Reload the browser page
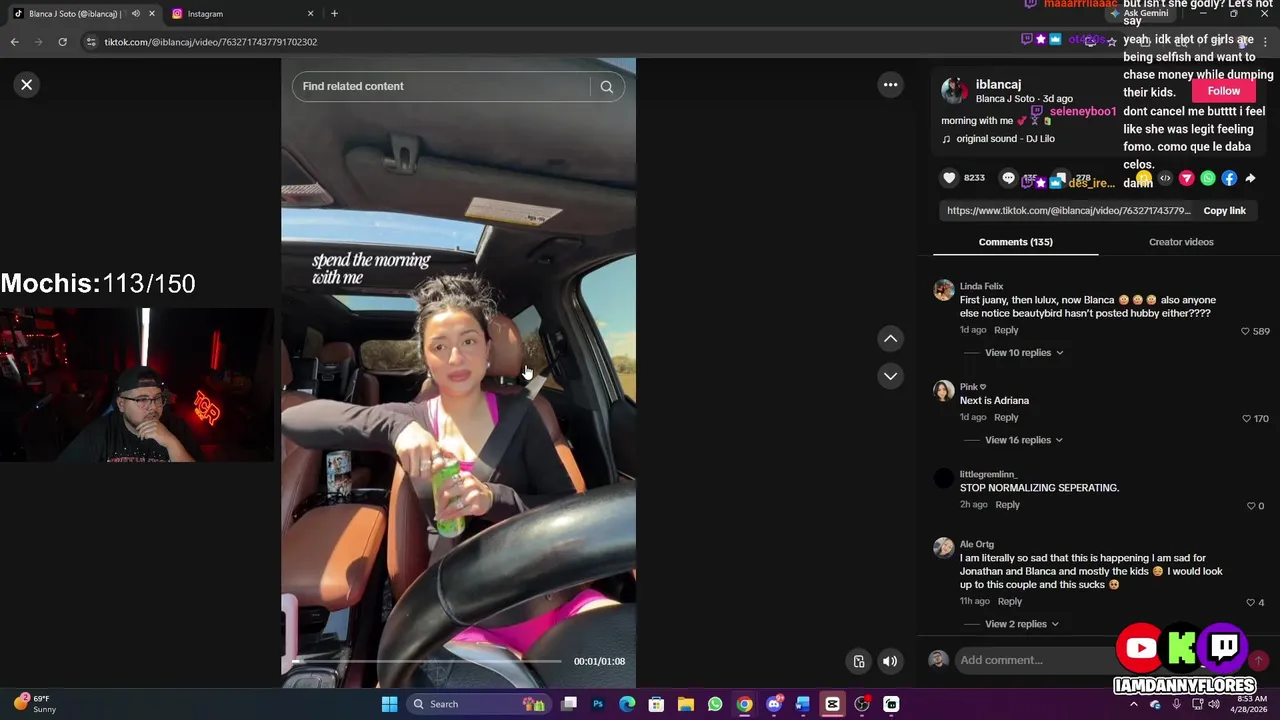Screen dimensions: 1280x720 (62, 42)
